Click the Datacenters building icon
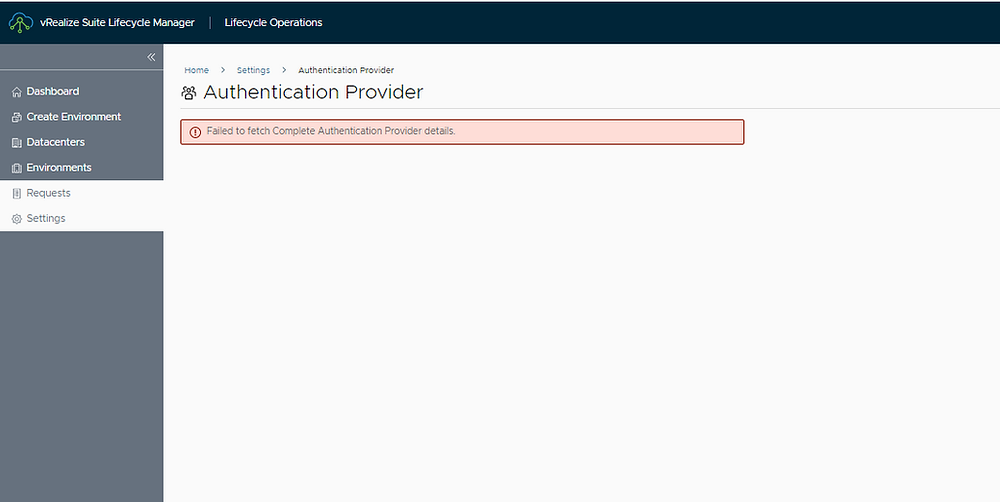1000x502 pixels. tap(17, 143)
